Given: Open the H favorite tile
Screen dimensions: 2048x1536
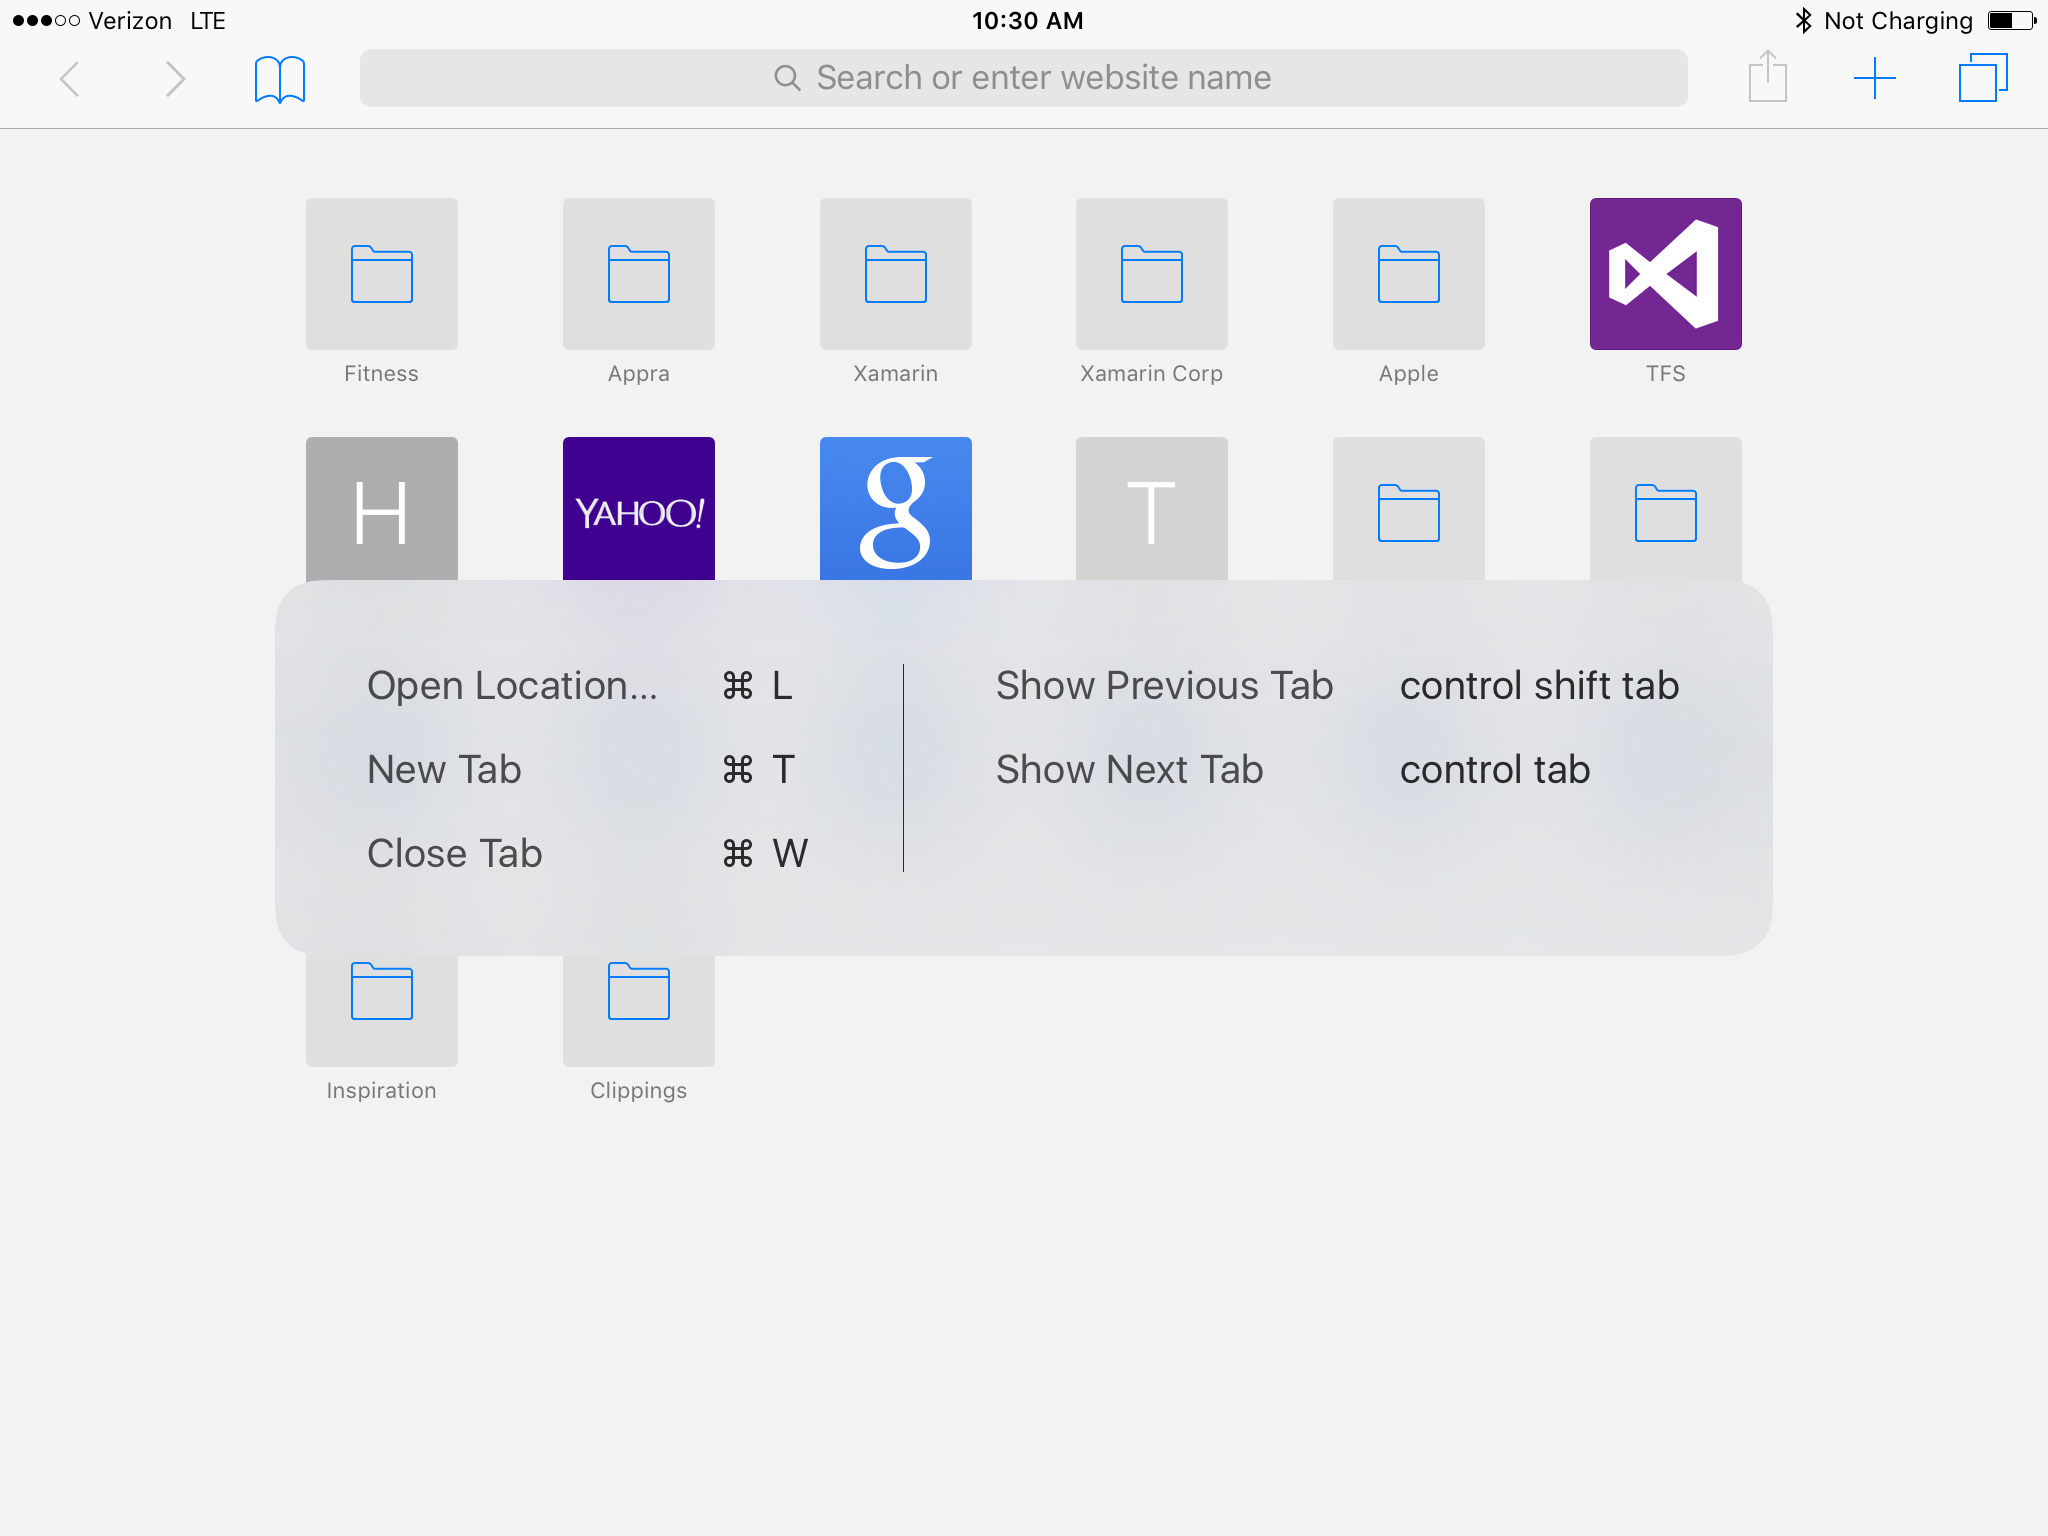Looking at the screenshot, I should (x=381, y=508).
